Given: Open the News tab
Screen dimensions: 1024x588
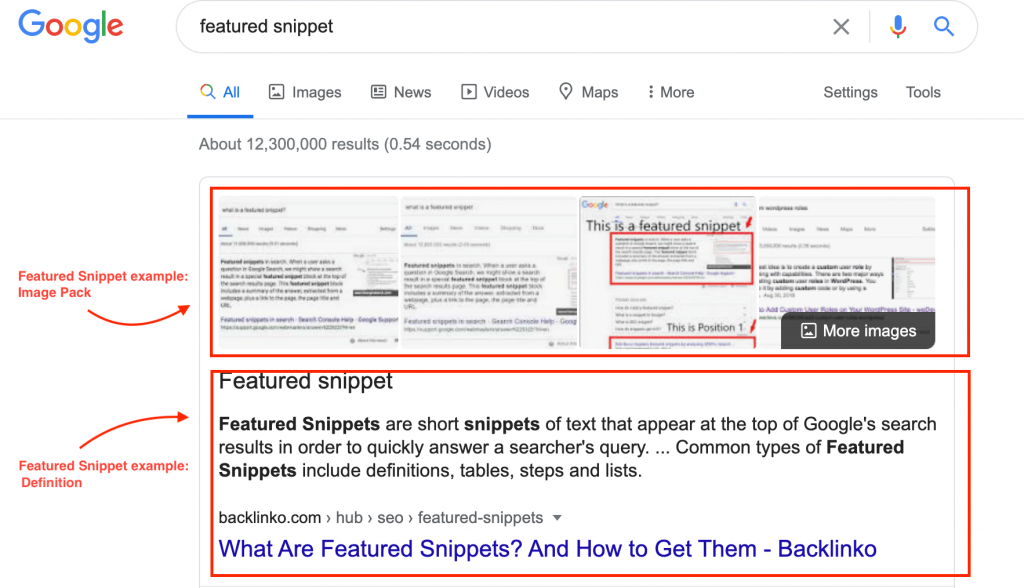Looking at the screenshot, I should pyautogui.click(x=401, y=92).
